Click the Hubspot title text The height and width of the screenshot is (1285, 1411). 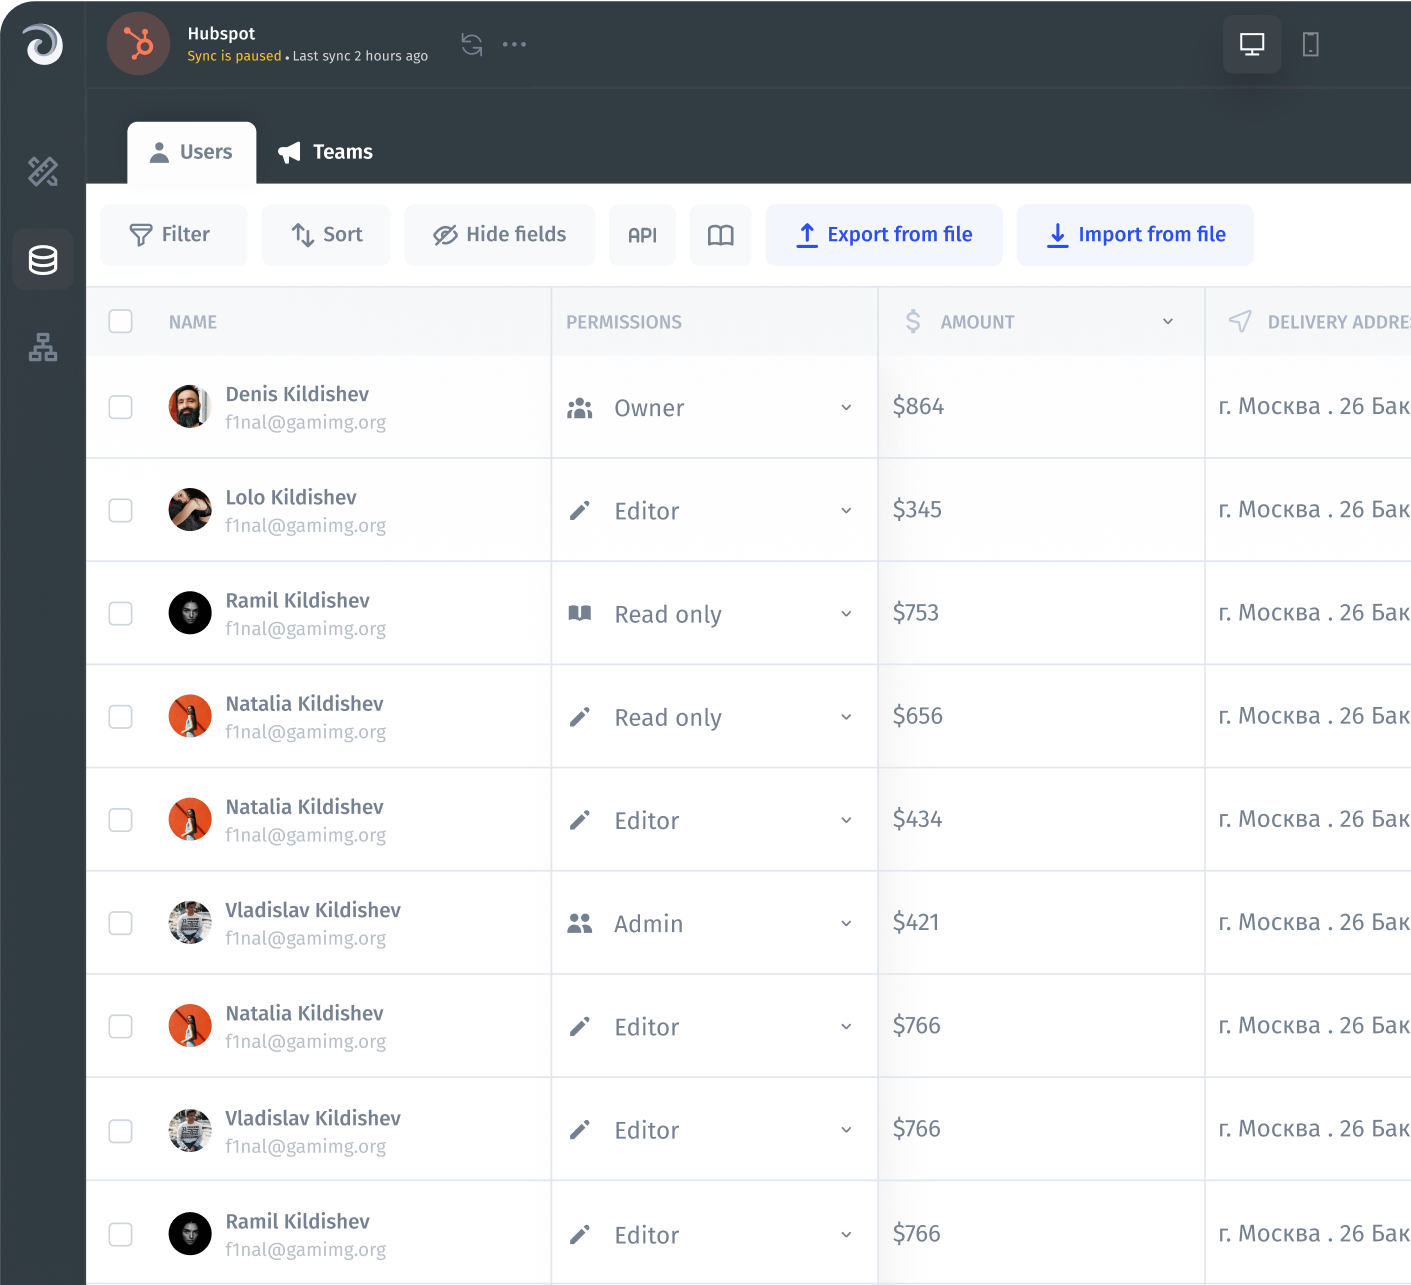[221, 33]
